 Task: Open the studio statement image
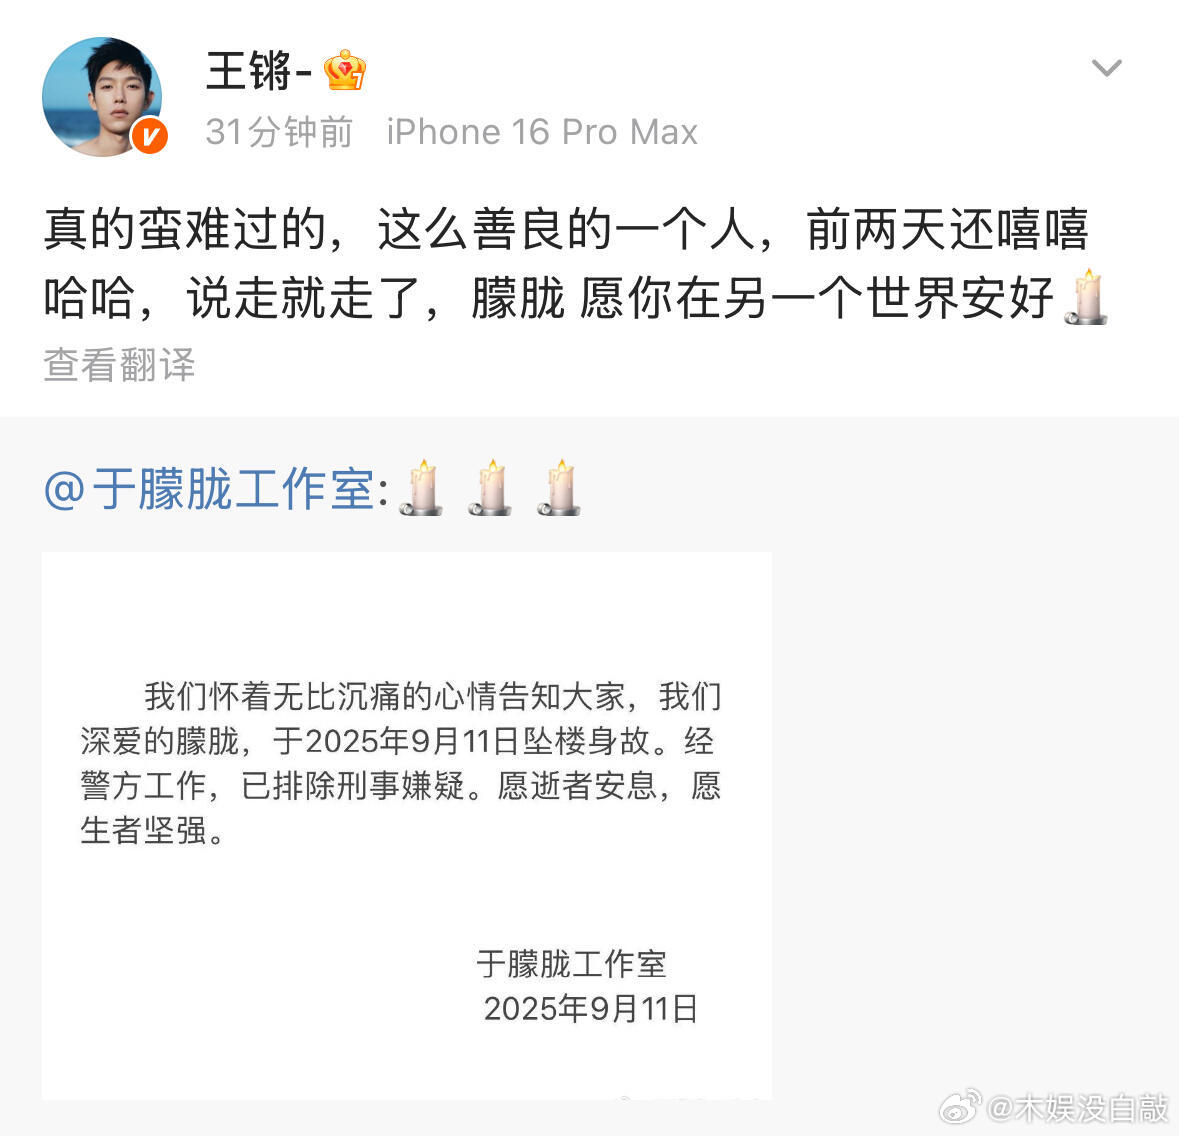click(x=407, y=825)
